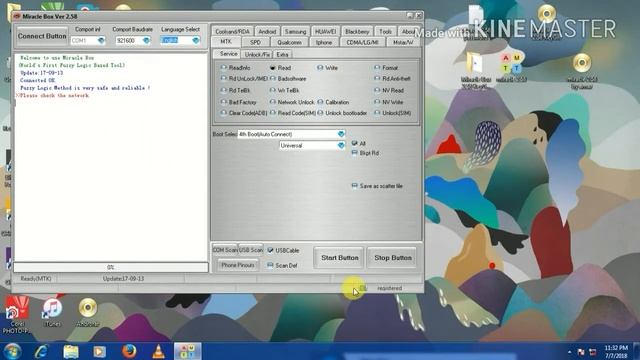Open Windows Explorer from the taskbar

click(71, 351)
